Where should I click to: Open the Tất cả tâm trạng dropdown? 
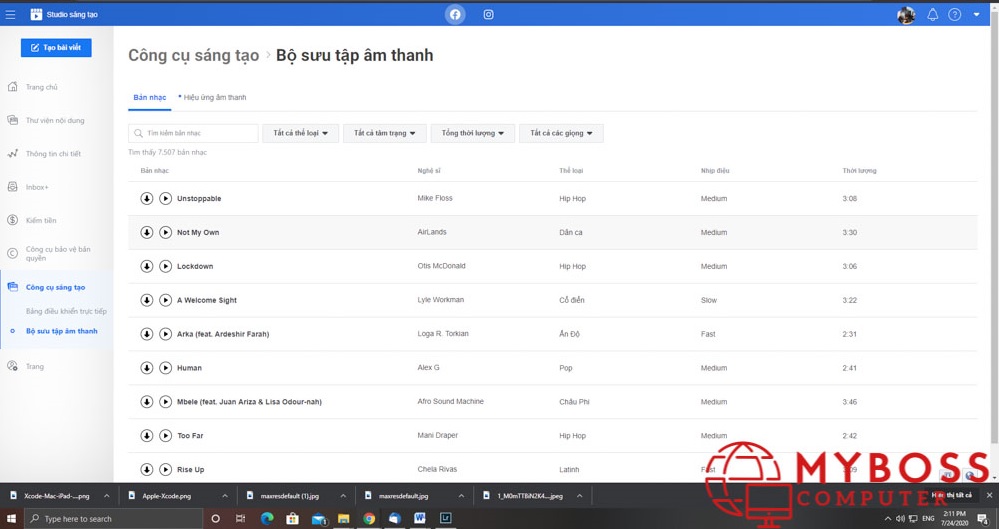384,133
